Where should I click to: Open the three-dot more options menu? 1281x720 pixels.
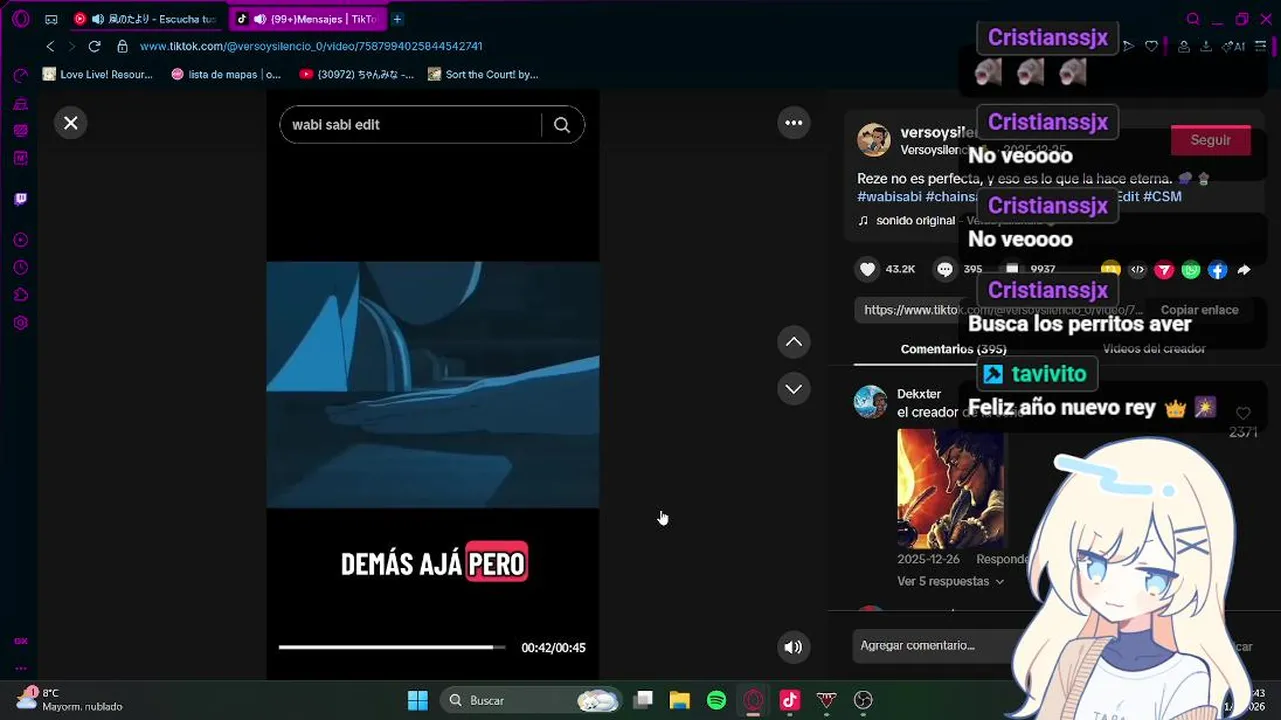point(794,123)
